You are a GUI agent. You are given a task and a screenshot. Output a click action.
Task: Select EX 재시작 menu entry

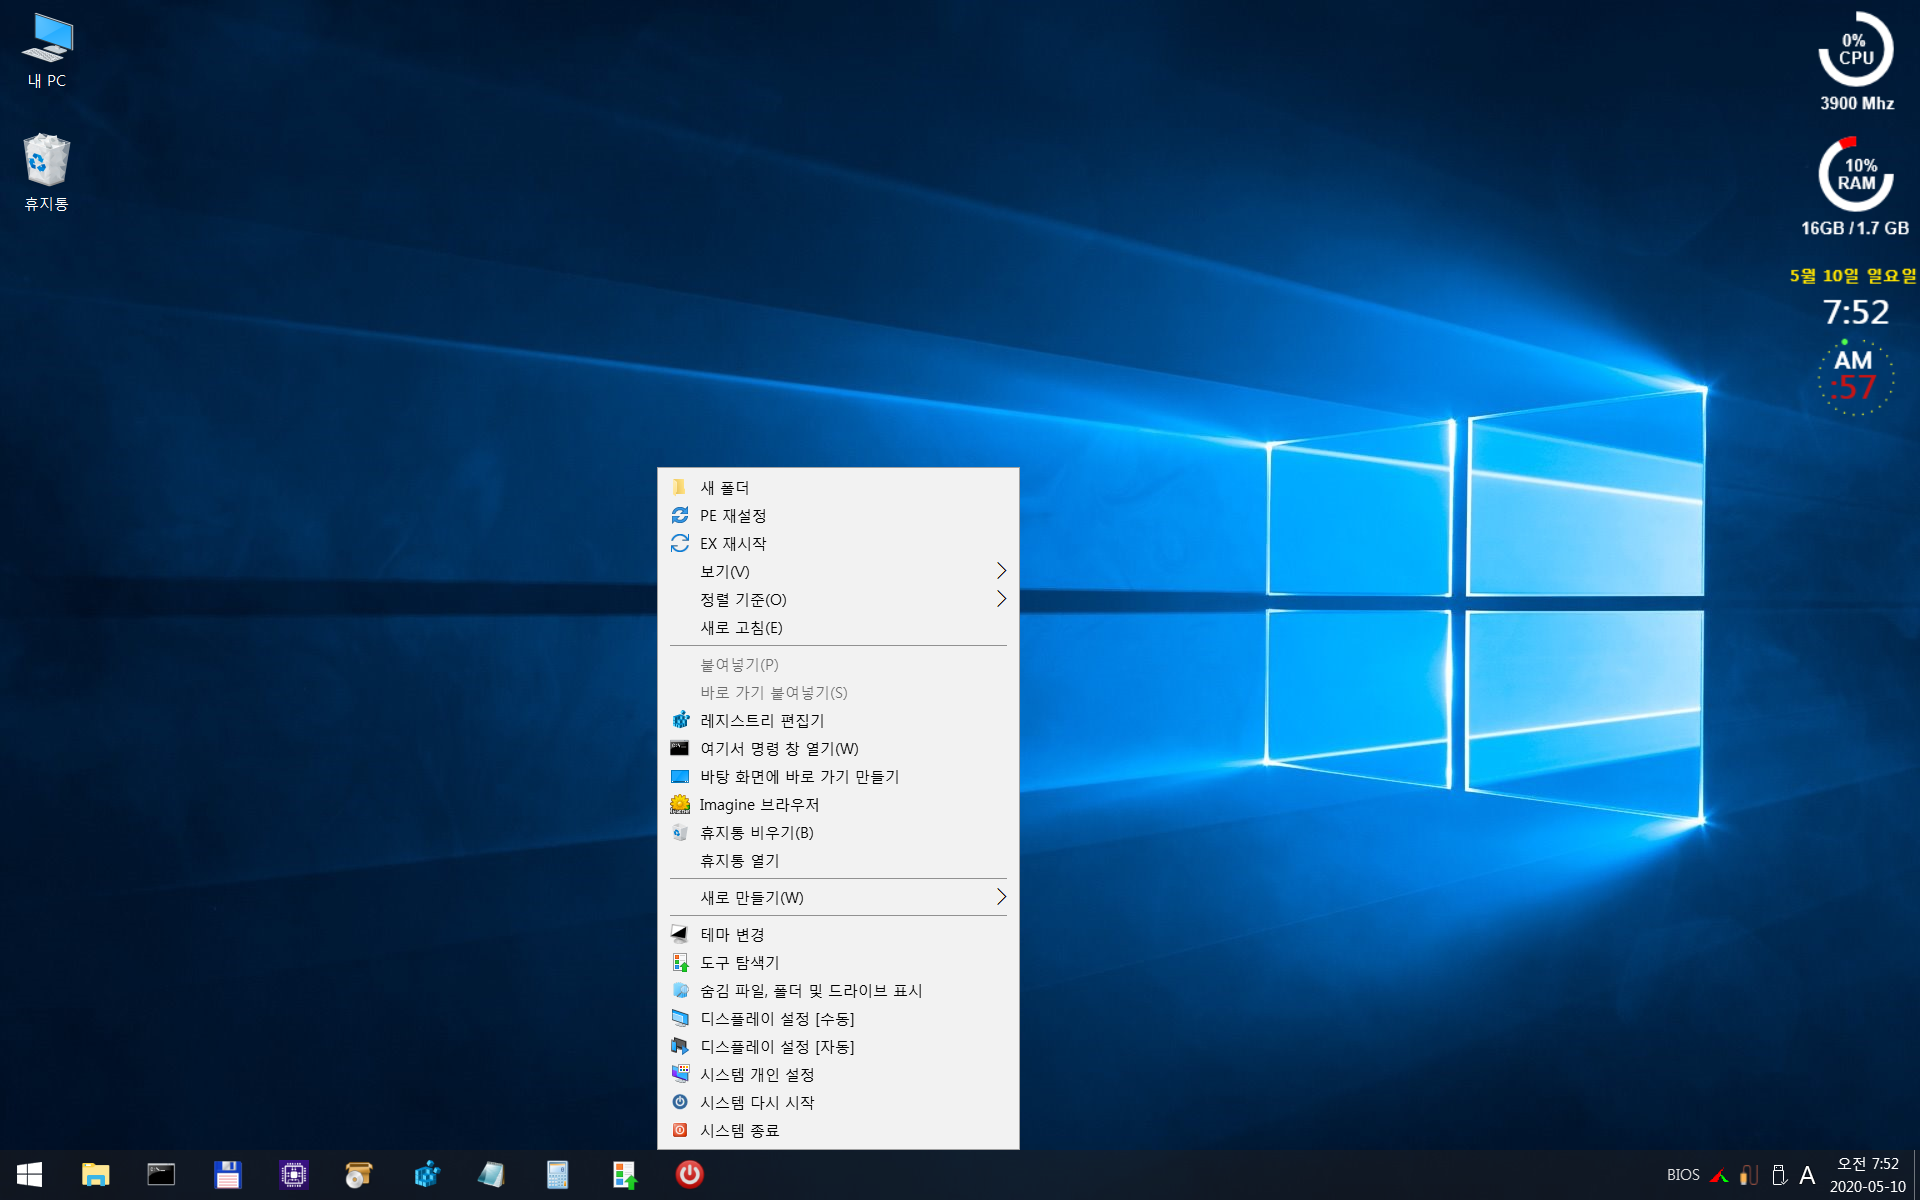838,543
